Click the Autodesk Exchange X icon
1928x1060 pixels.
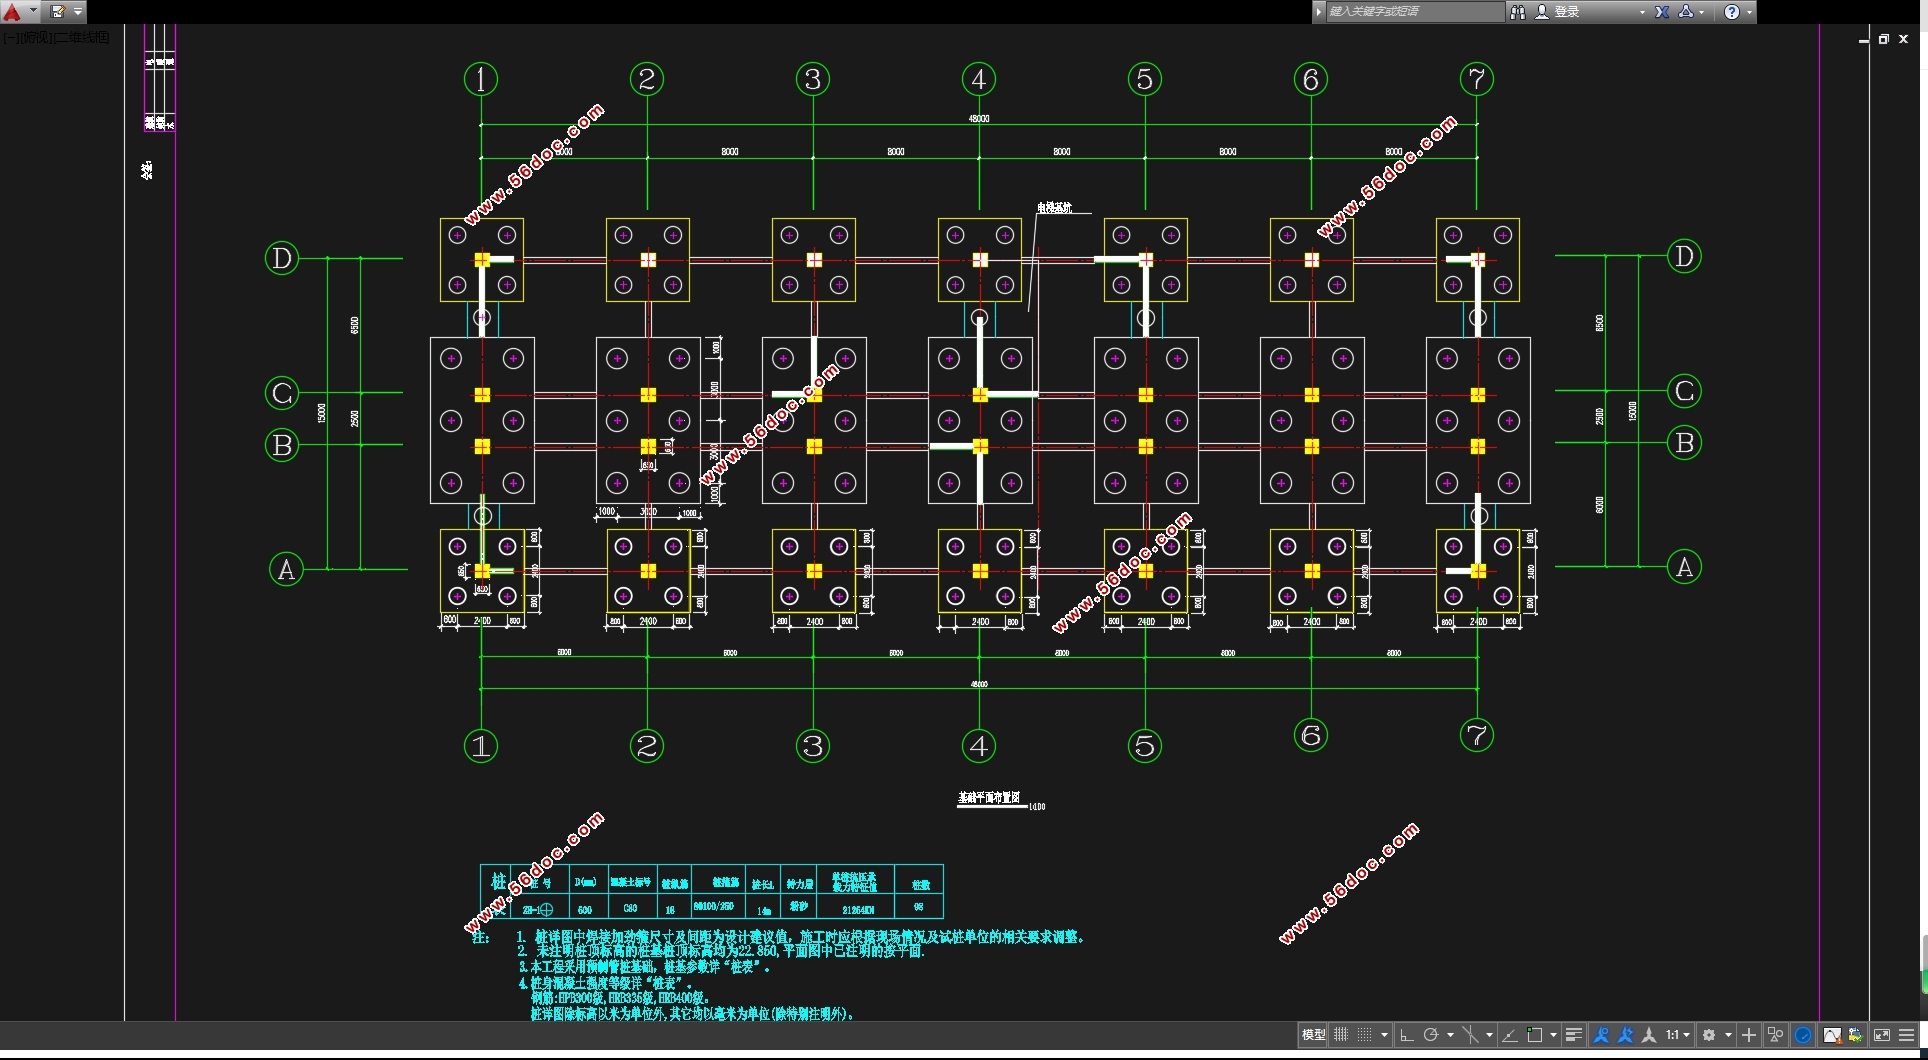(1662, 12)
